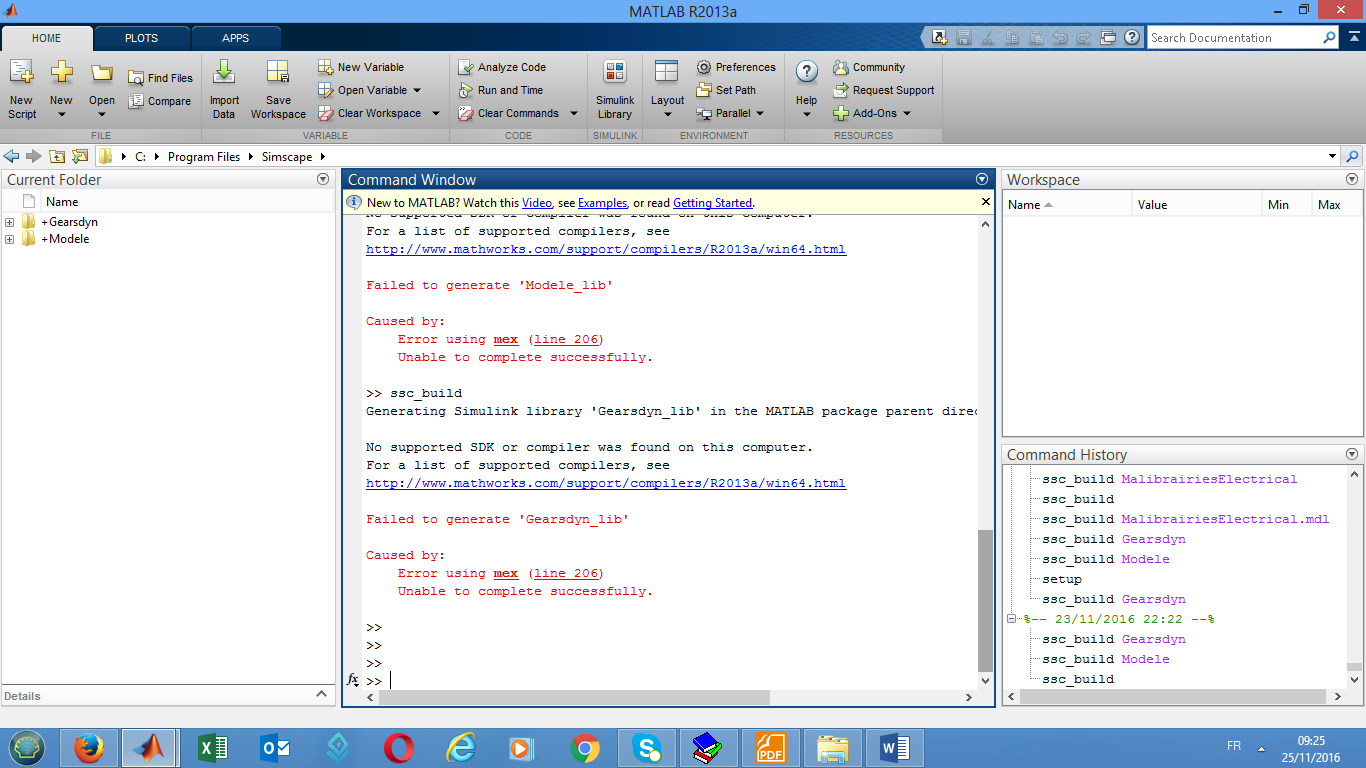This screenshot has height=768, width=1366.
Task: Open Command Window actions menu
Action: click(982, 179)
